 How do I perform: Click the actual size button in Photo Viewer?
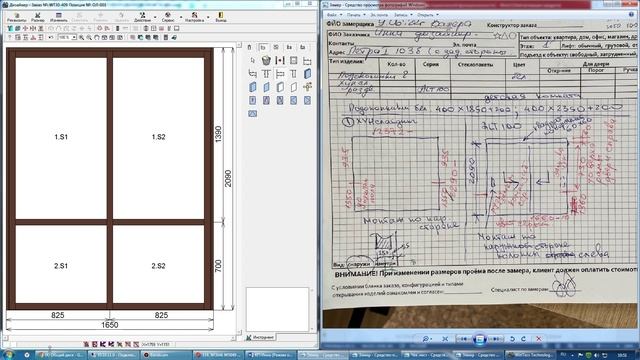point(445,339)
